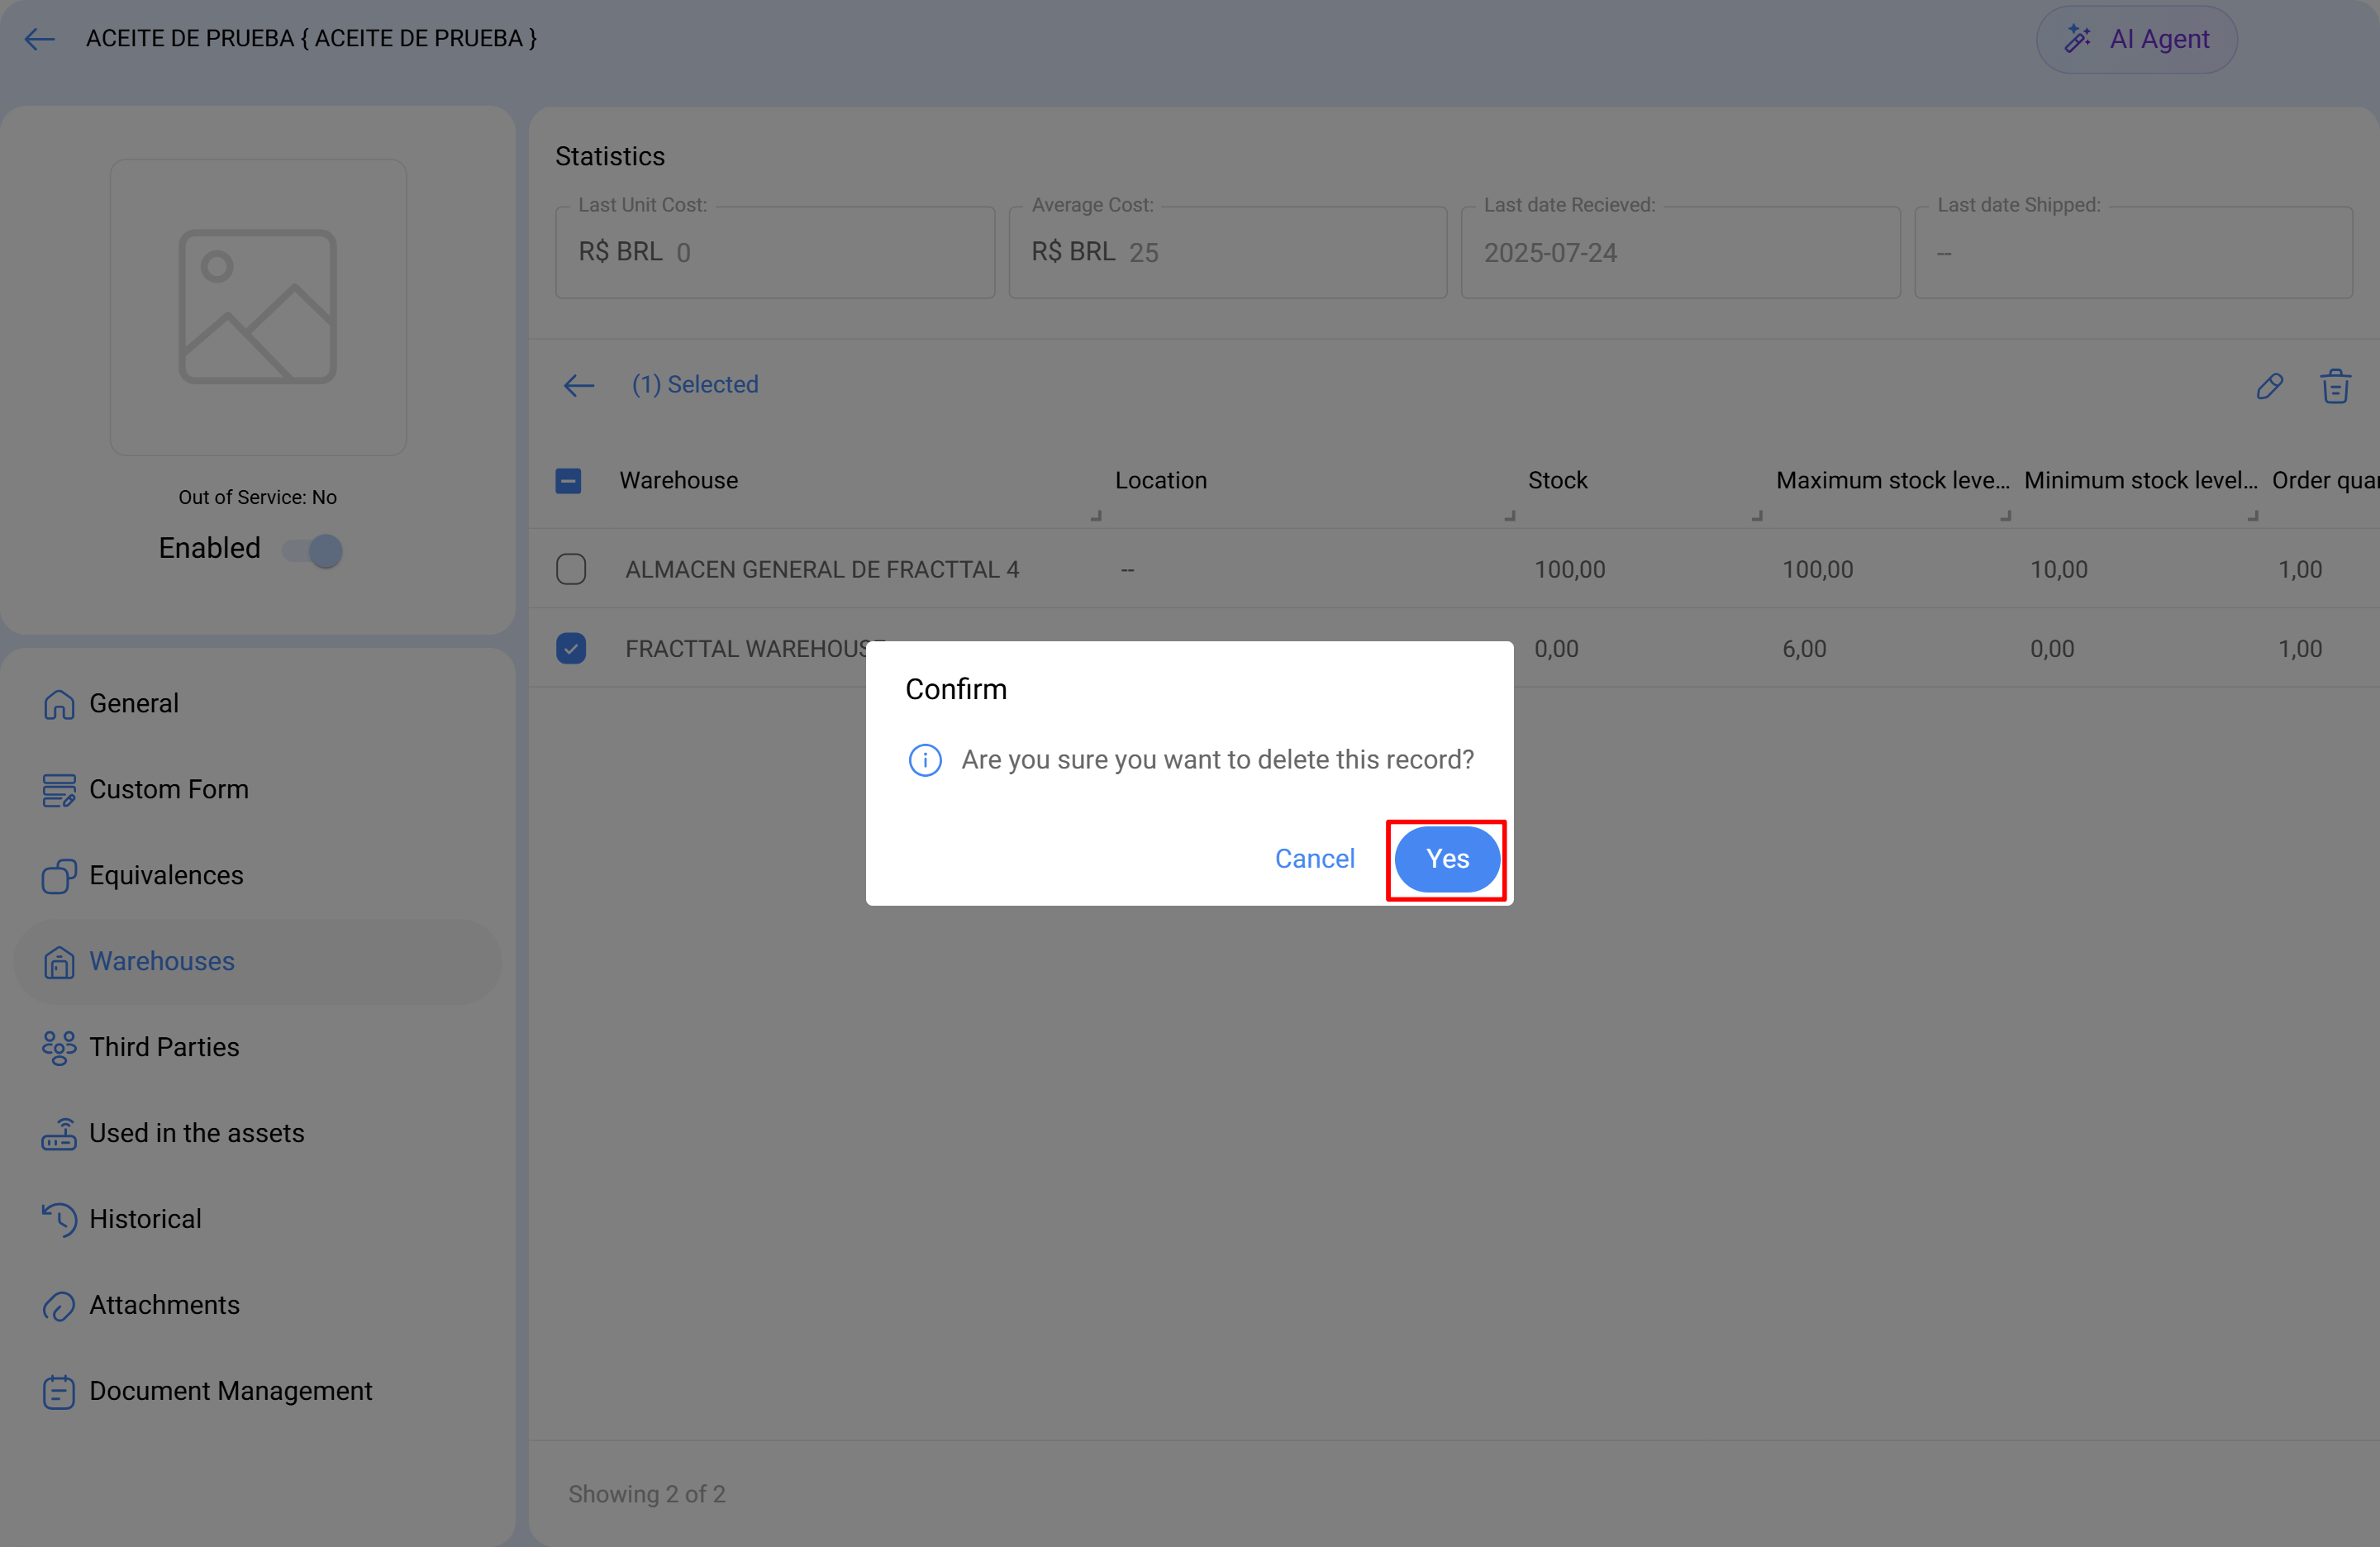This screenshot has width=2380, height=1547.
Task: Open Historical section via clock icon
Action: (x=59, y=1219)
